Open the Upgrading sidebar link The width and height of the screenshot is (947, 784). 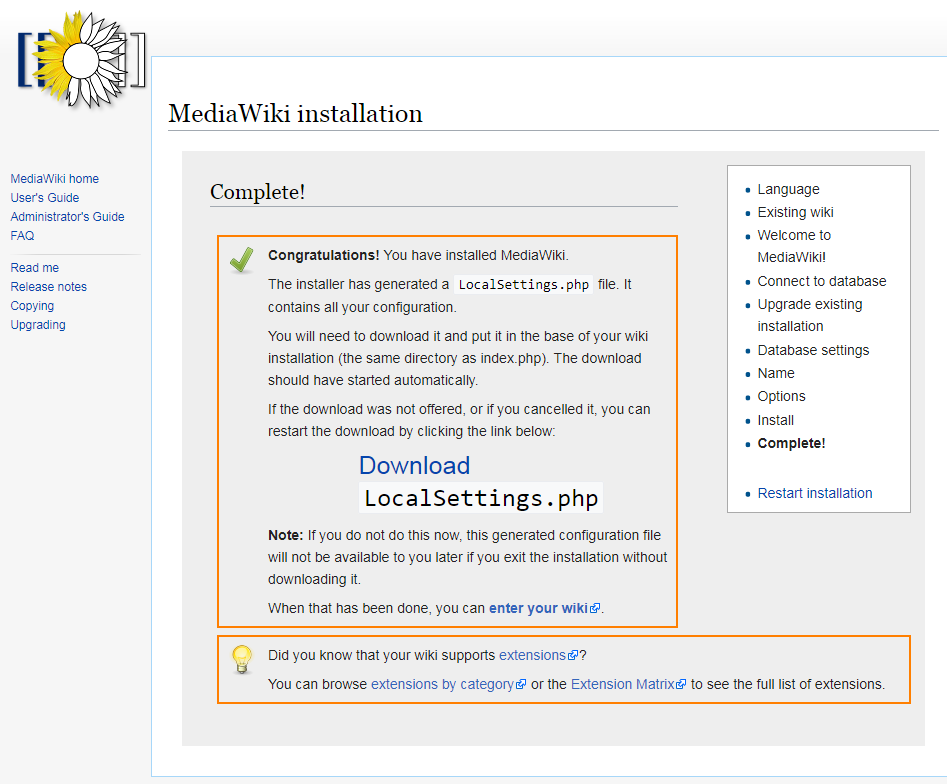[38, 325]
